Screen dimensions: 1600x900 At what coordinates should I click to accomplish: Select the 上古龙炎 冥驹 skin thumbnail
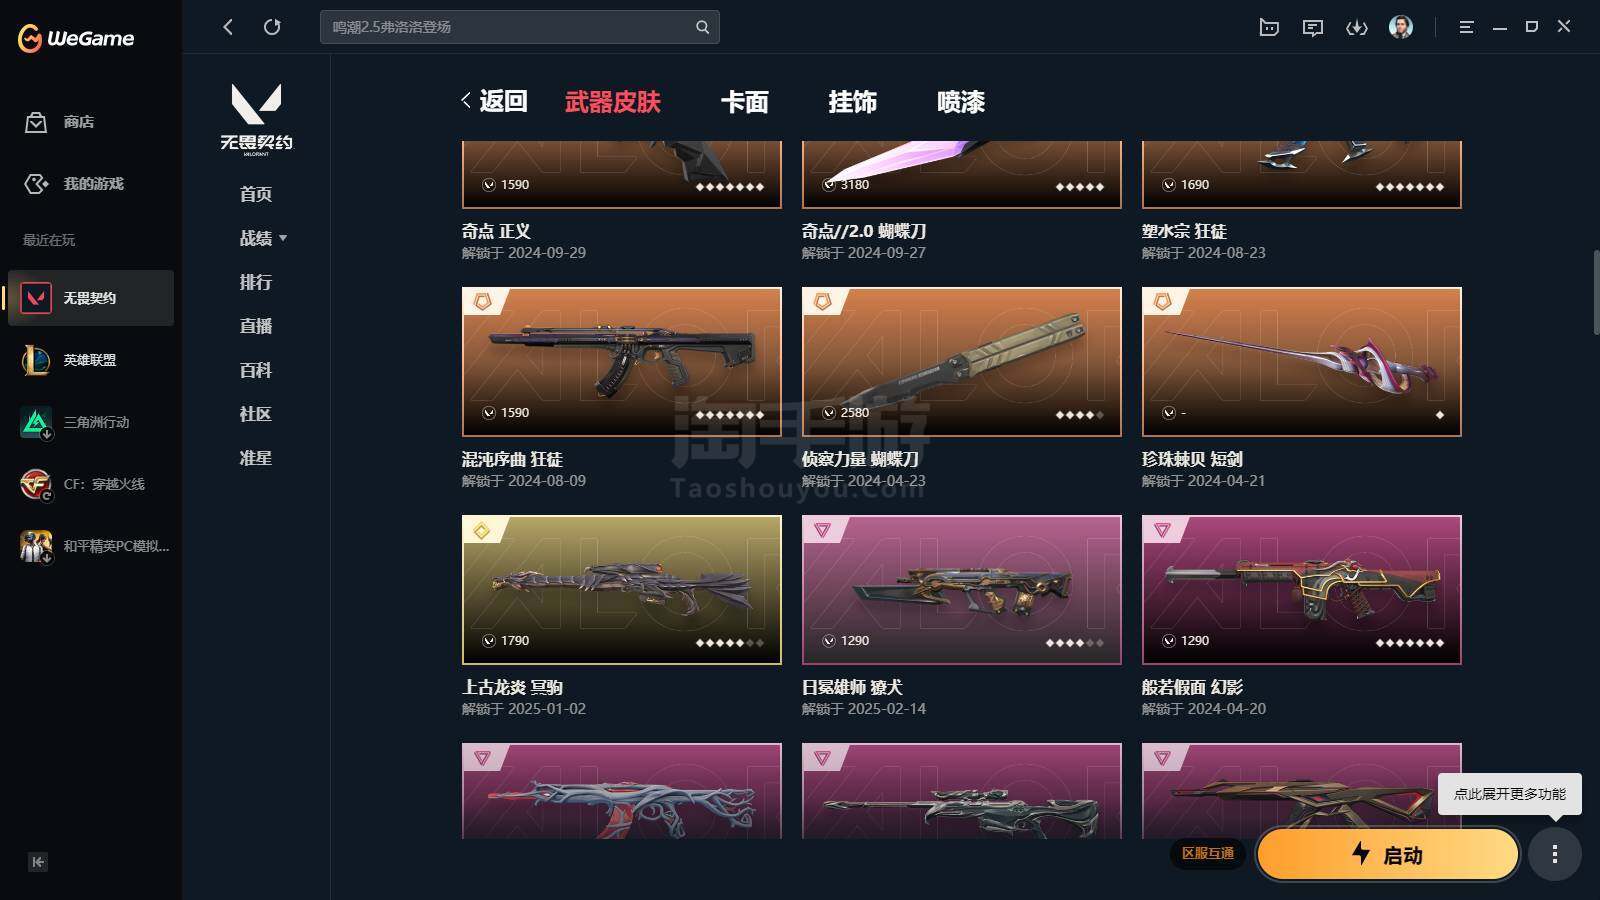pyautogui.click(x=622, y=590)
